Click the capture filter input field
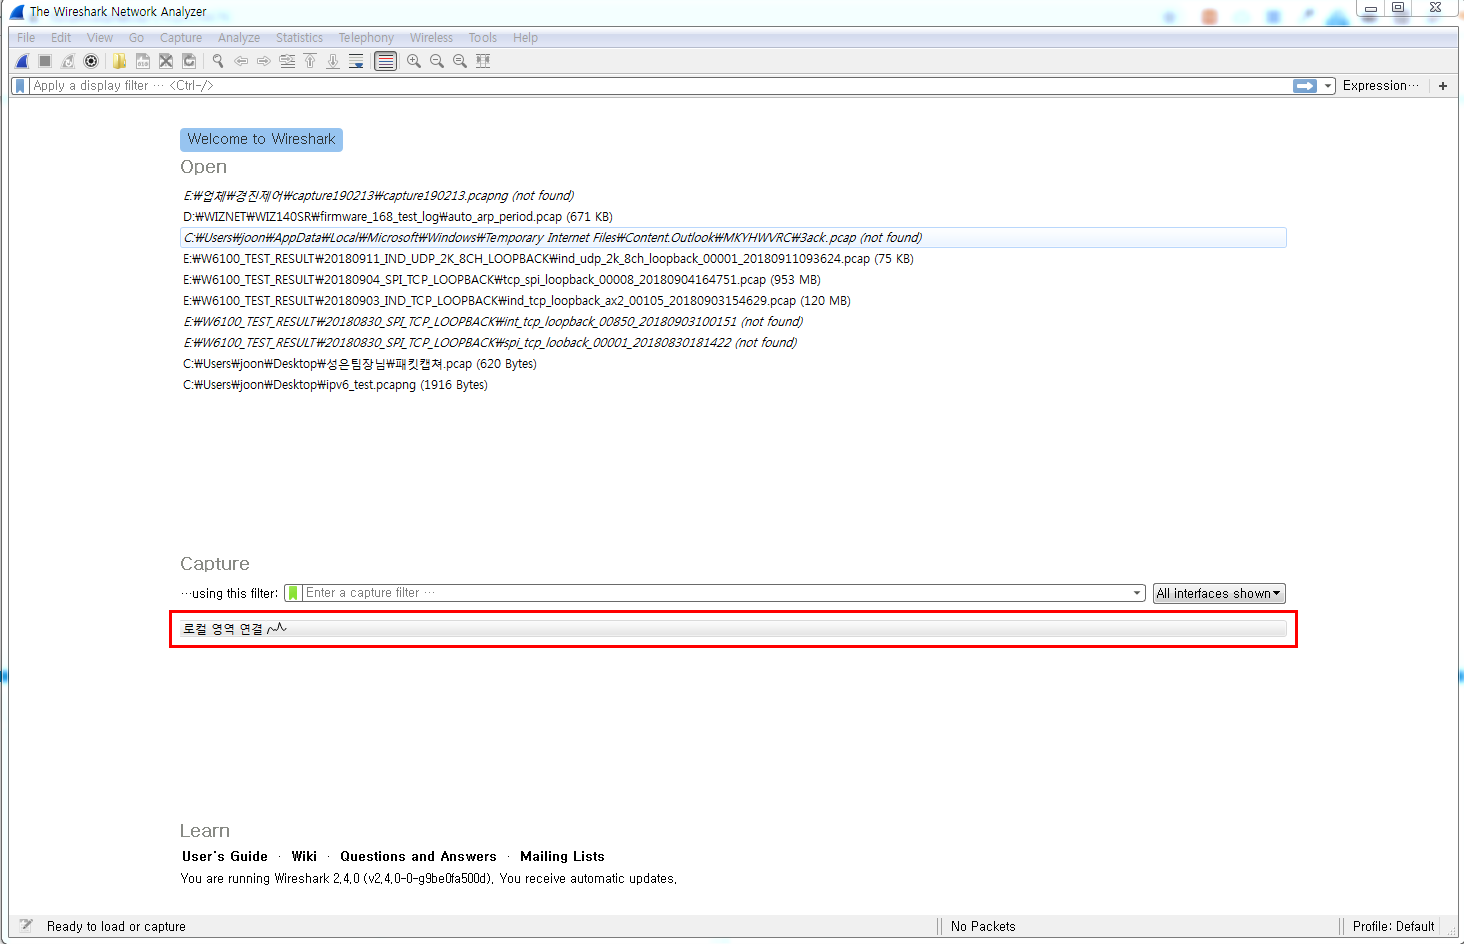Screen dimensions: 1464x944 click(716, 593)
